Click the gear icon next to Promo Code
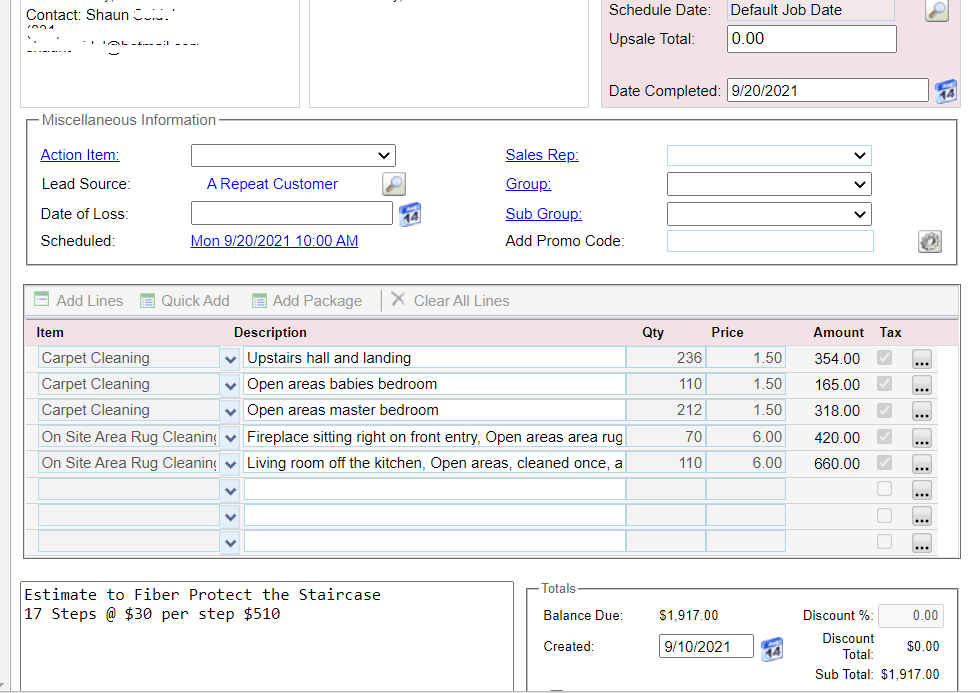Viewport: 980px width, 693px height. point(930,241)
